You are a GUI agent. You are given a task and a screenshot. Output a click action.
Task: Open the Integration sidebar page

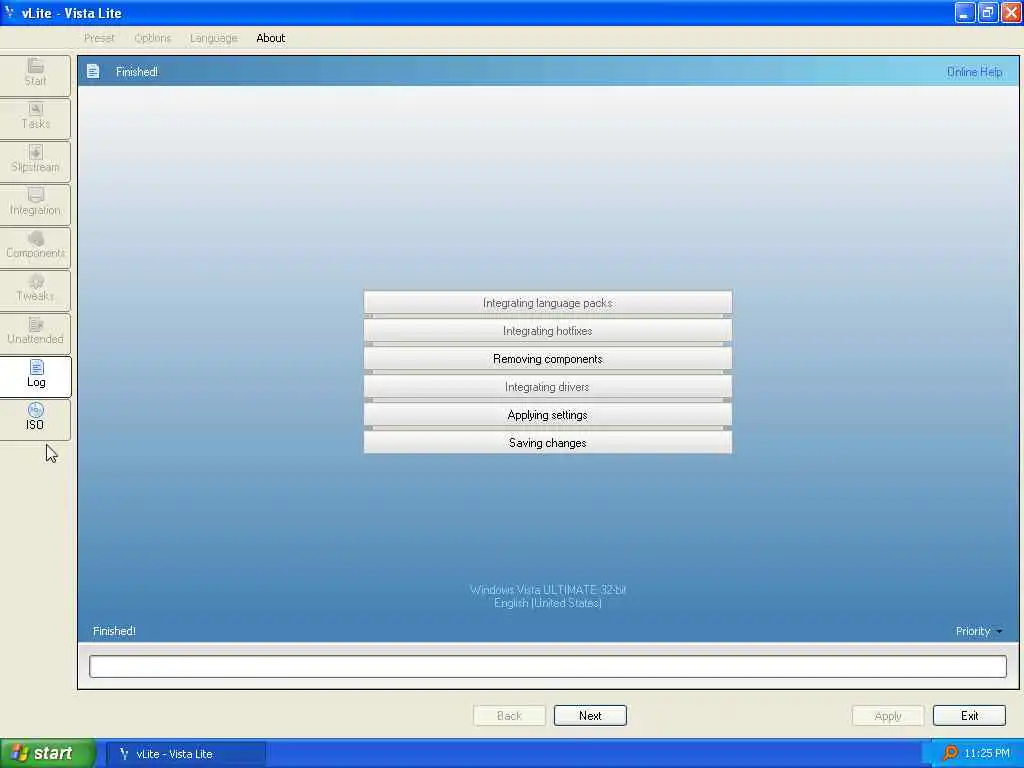click(35, 203)
